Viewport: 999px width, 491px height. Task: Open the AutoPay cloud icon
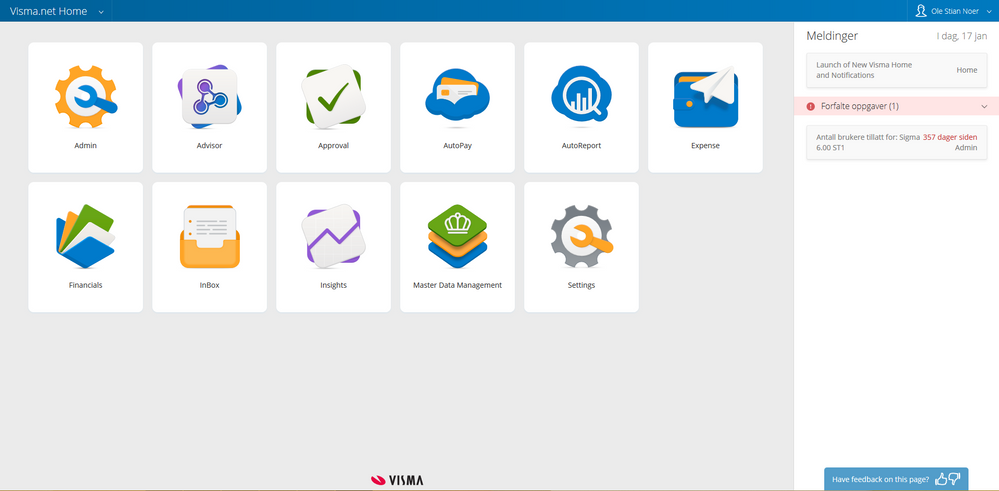[x=457, y=96]
